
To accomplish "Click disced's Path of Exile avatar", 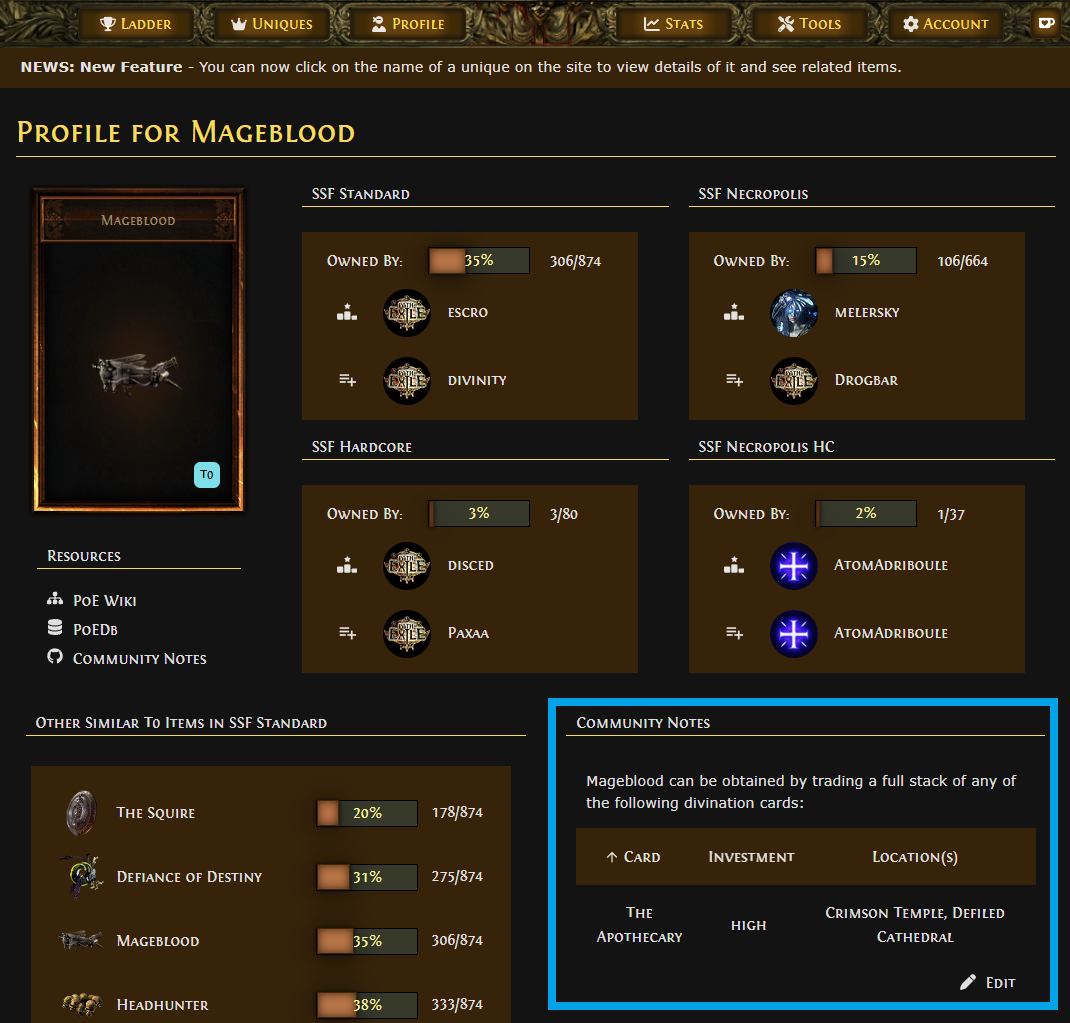I will [x=407, y=566].
